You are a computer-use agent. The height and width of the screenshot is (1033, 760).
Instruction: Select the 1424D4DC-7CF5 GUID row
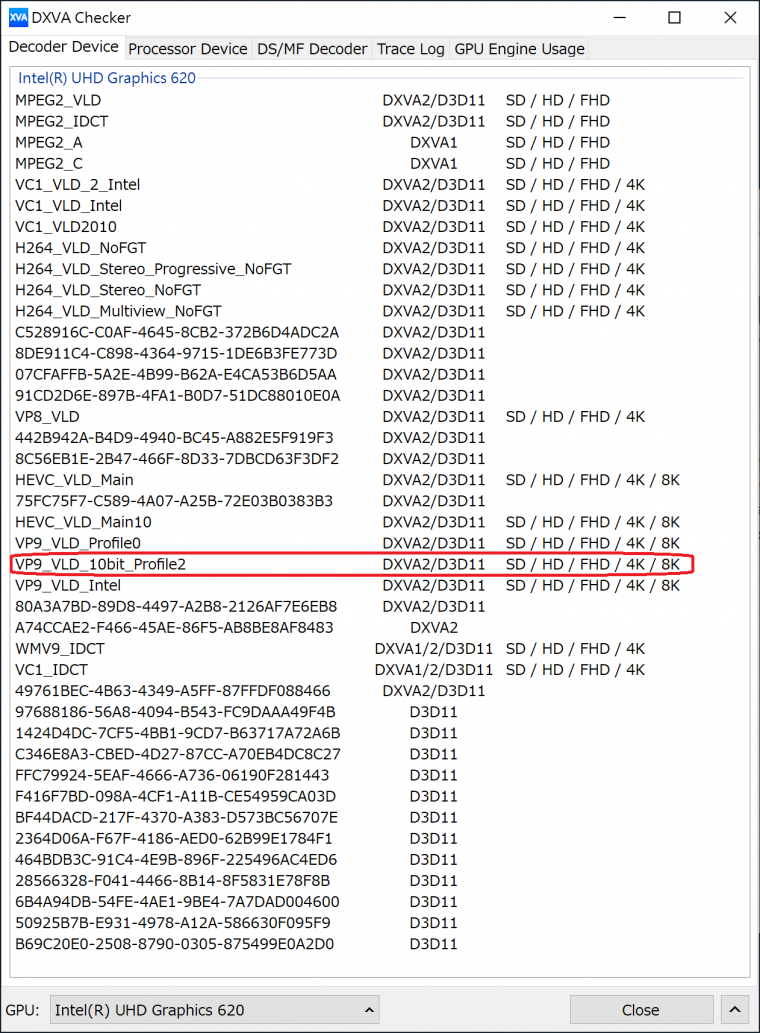[379, 733]
